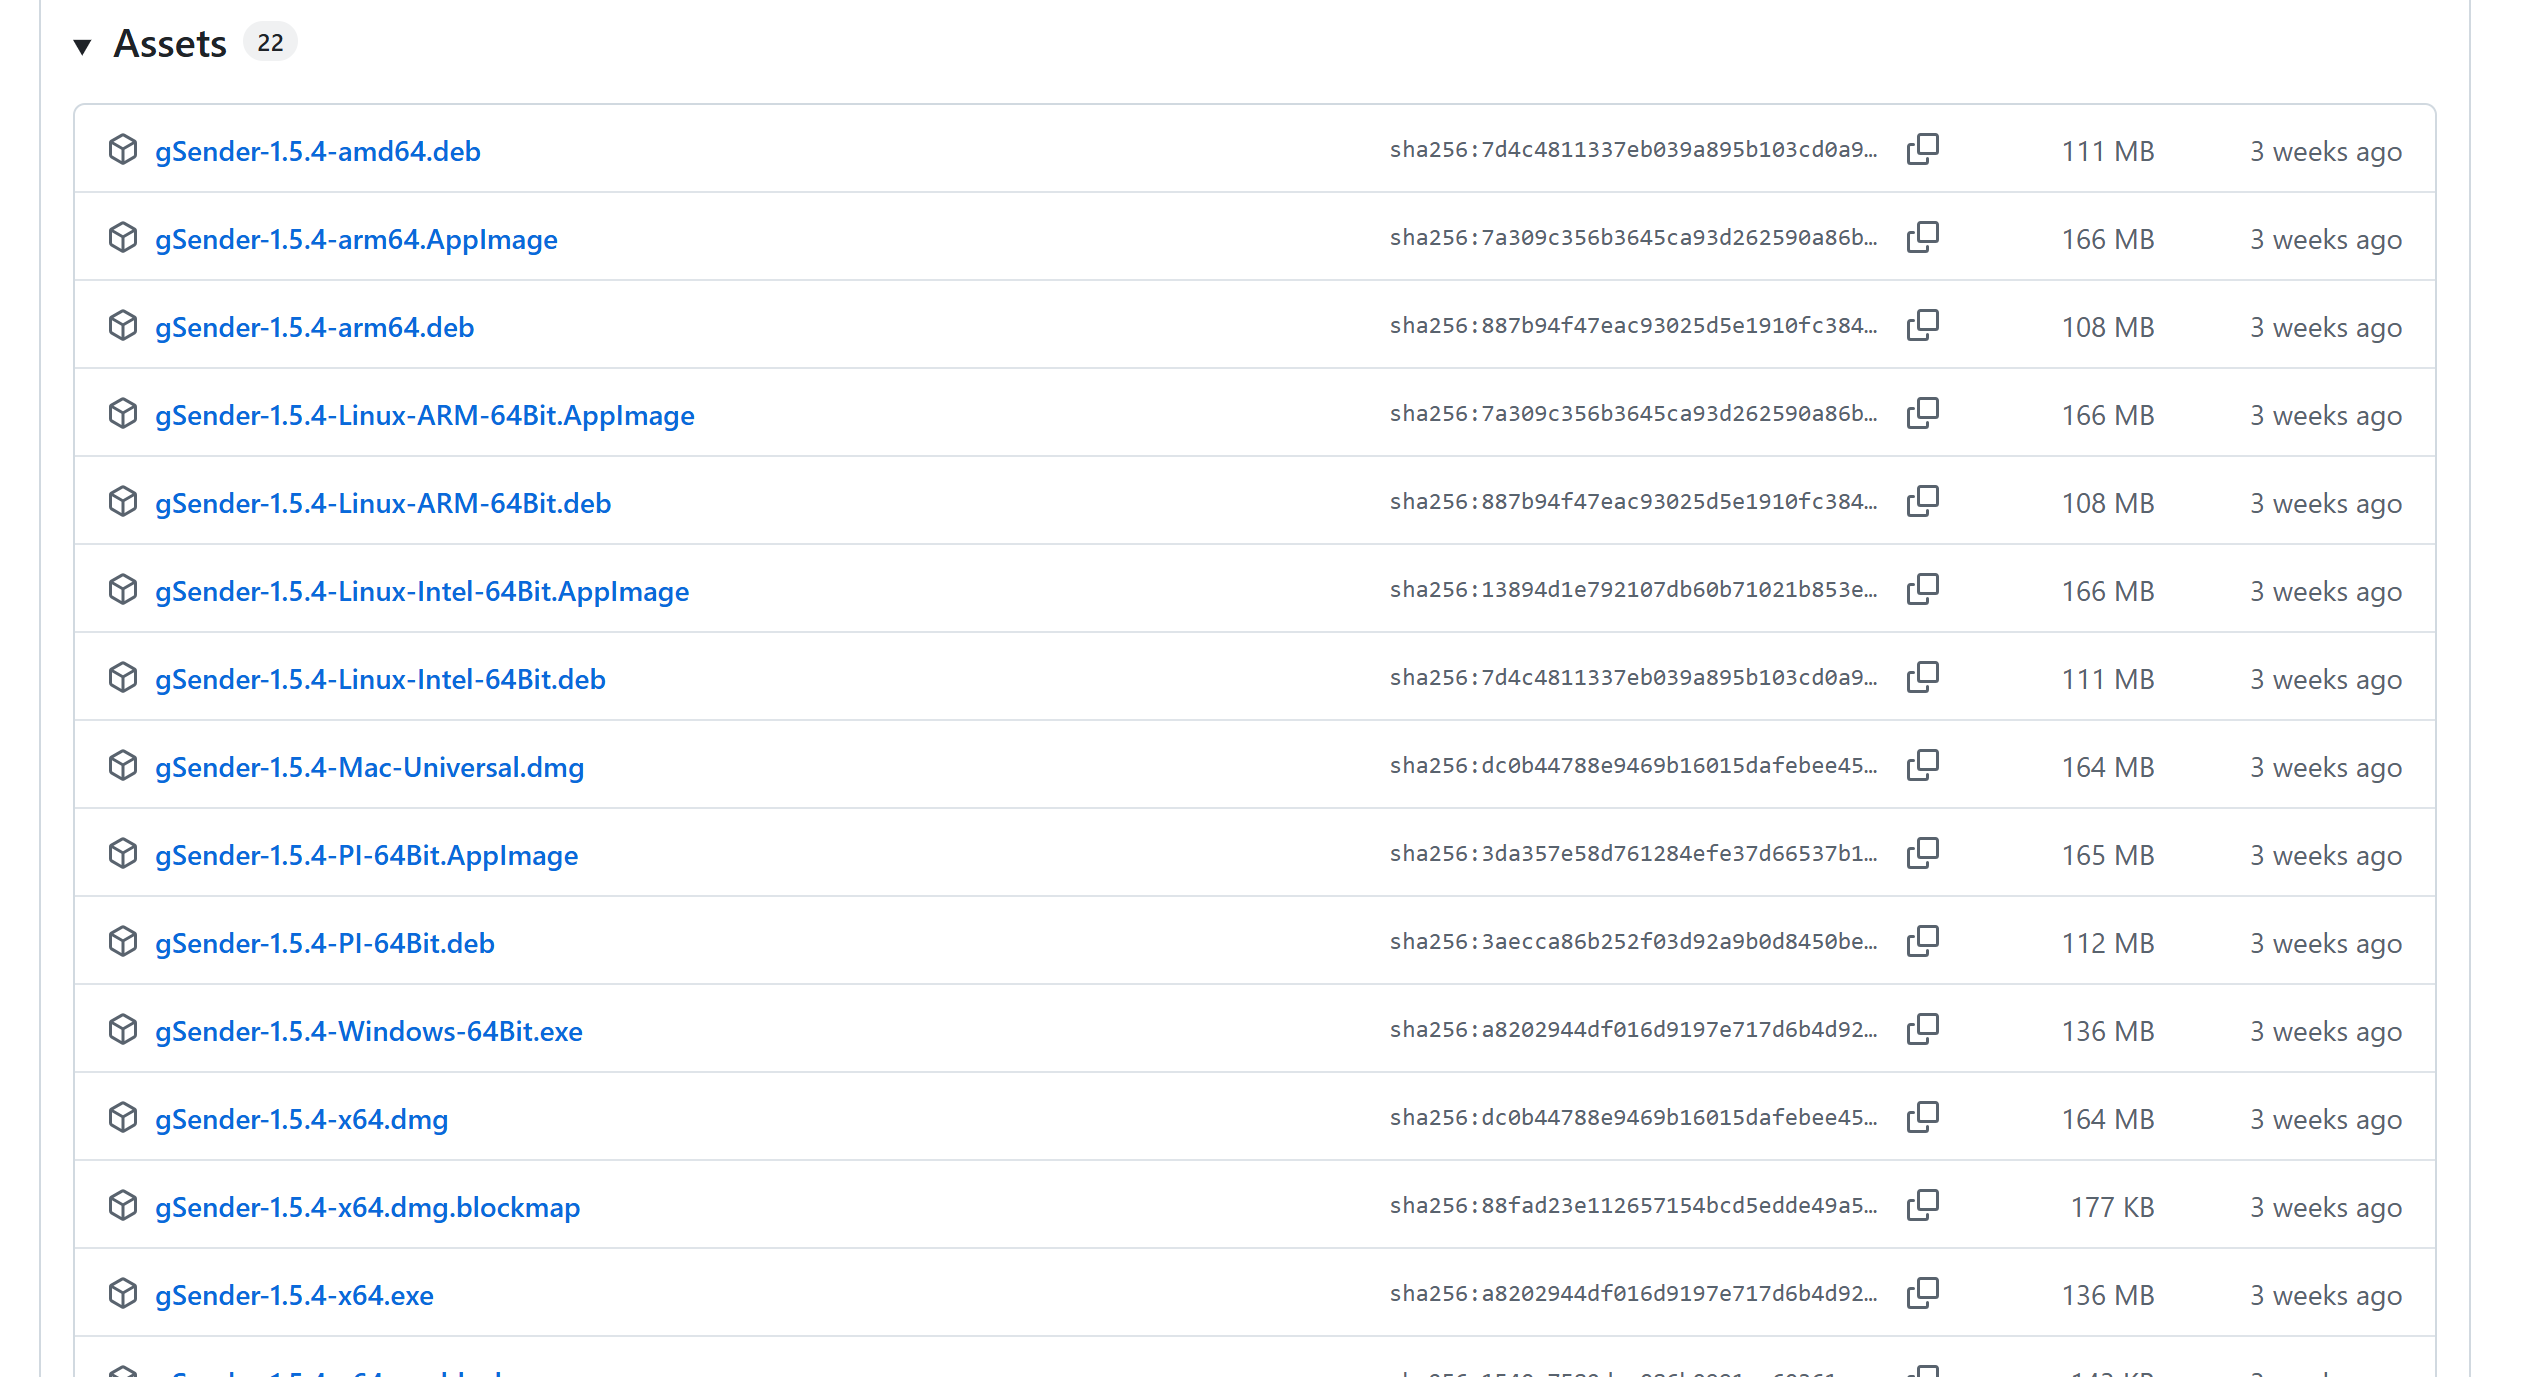
Task: Click the Assets count badge 22
Action: click(x=270, y=43)
